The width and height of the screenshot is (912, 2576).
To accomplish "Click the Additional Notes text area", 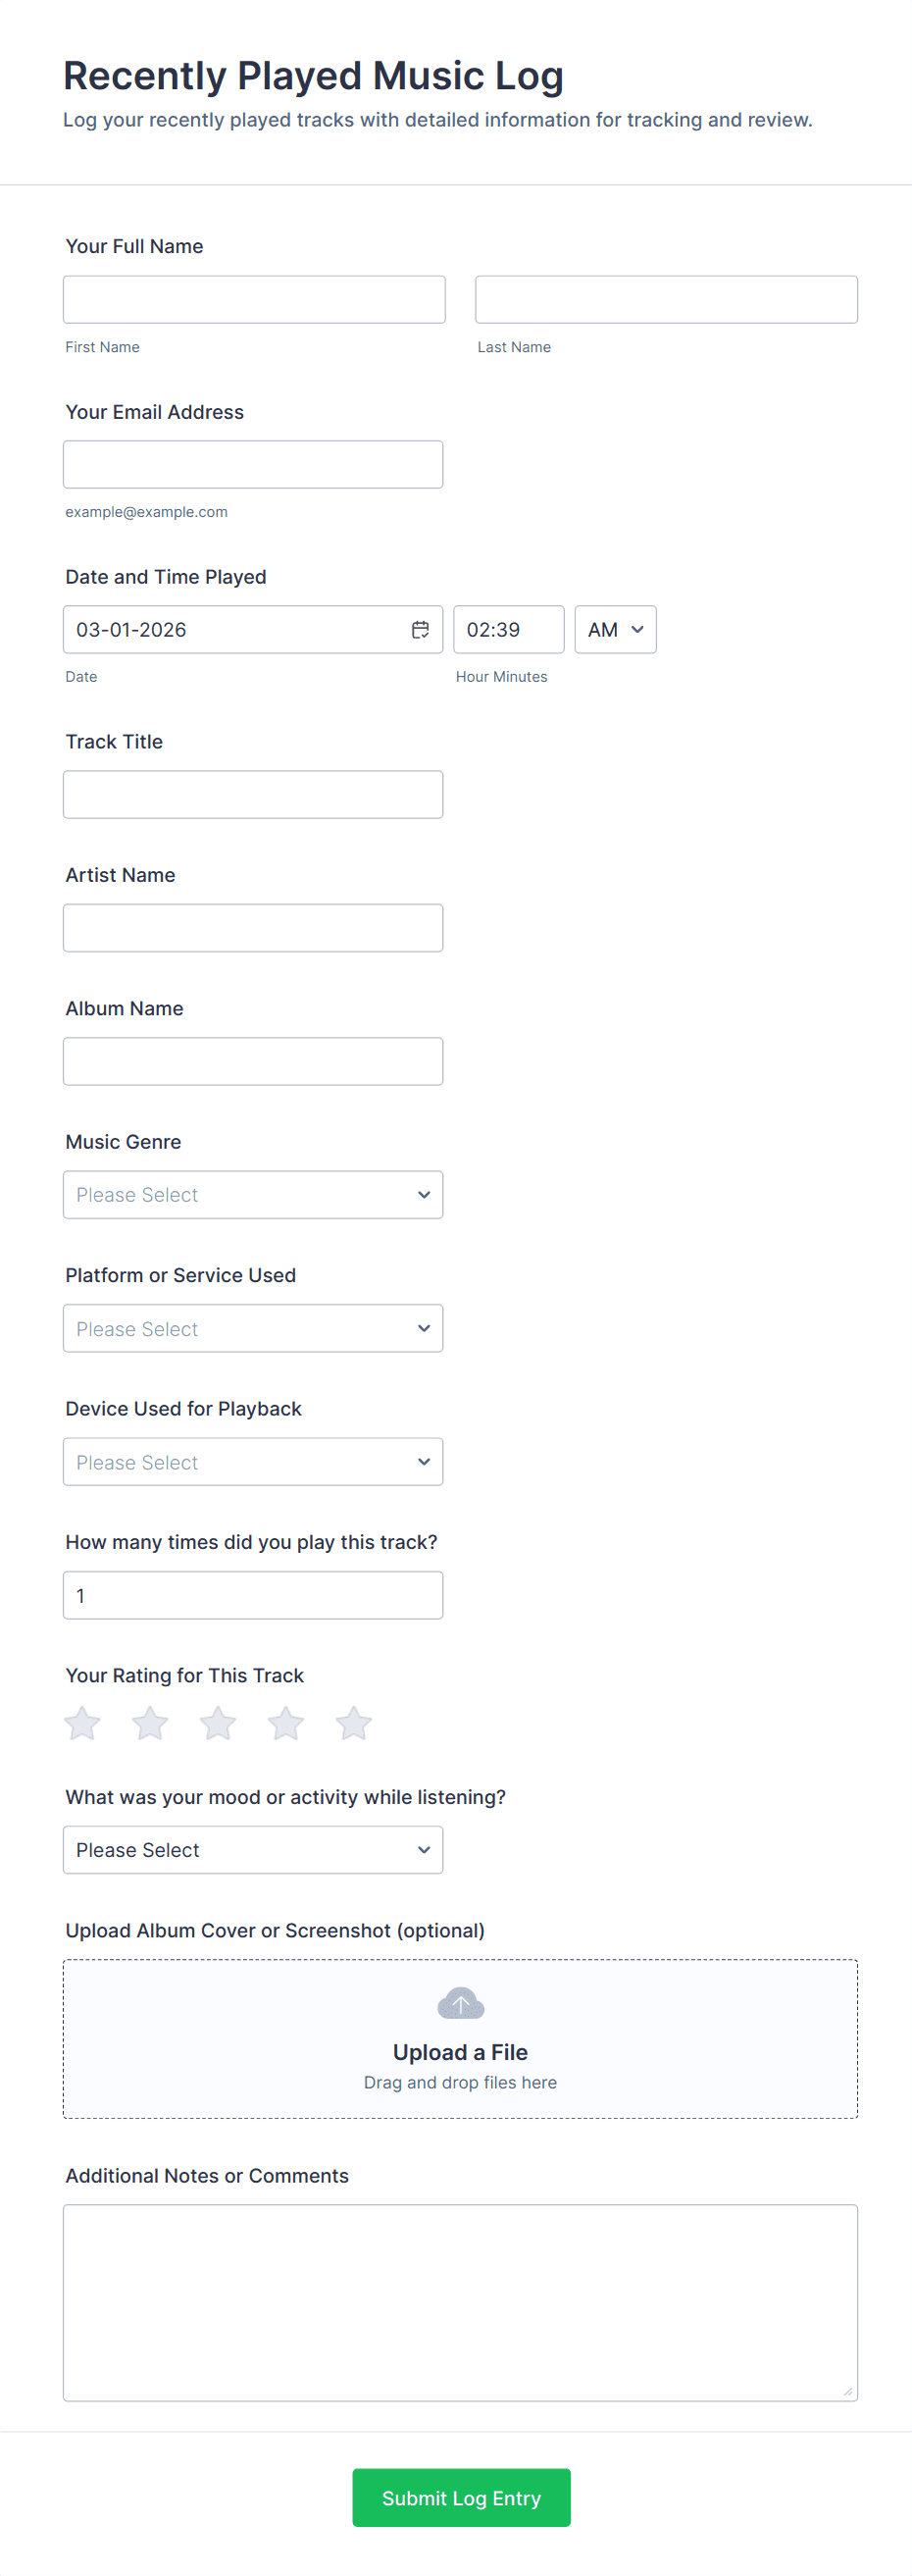I will point(460,2302).
